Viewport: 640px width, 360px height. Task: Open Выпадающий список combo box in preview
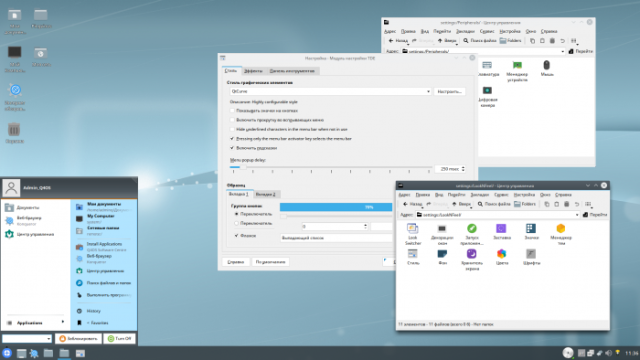336,238
